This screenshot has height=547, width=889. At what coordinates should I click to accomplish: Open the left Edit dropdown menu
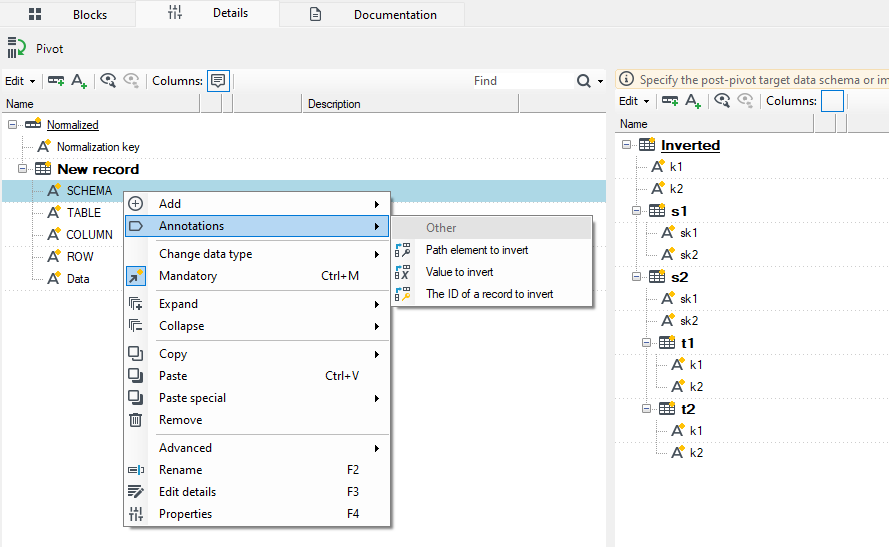tap(20, 81)
